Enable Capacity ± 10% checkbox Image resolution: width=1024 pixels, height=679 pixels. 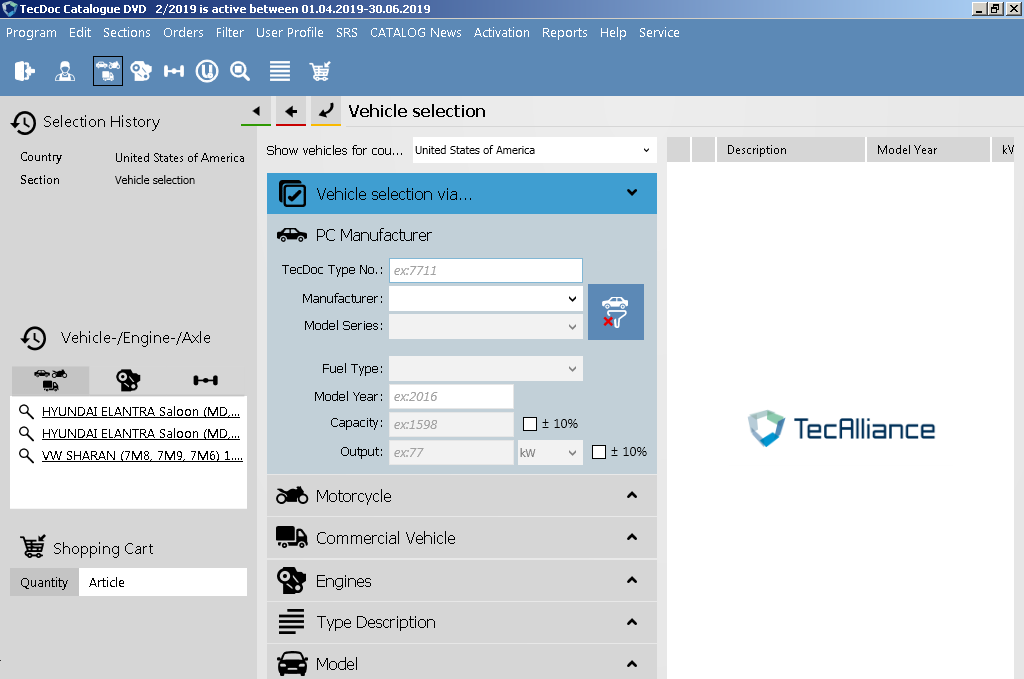[x=530, y=424]
